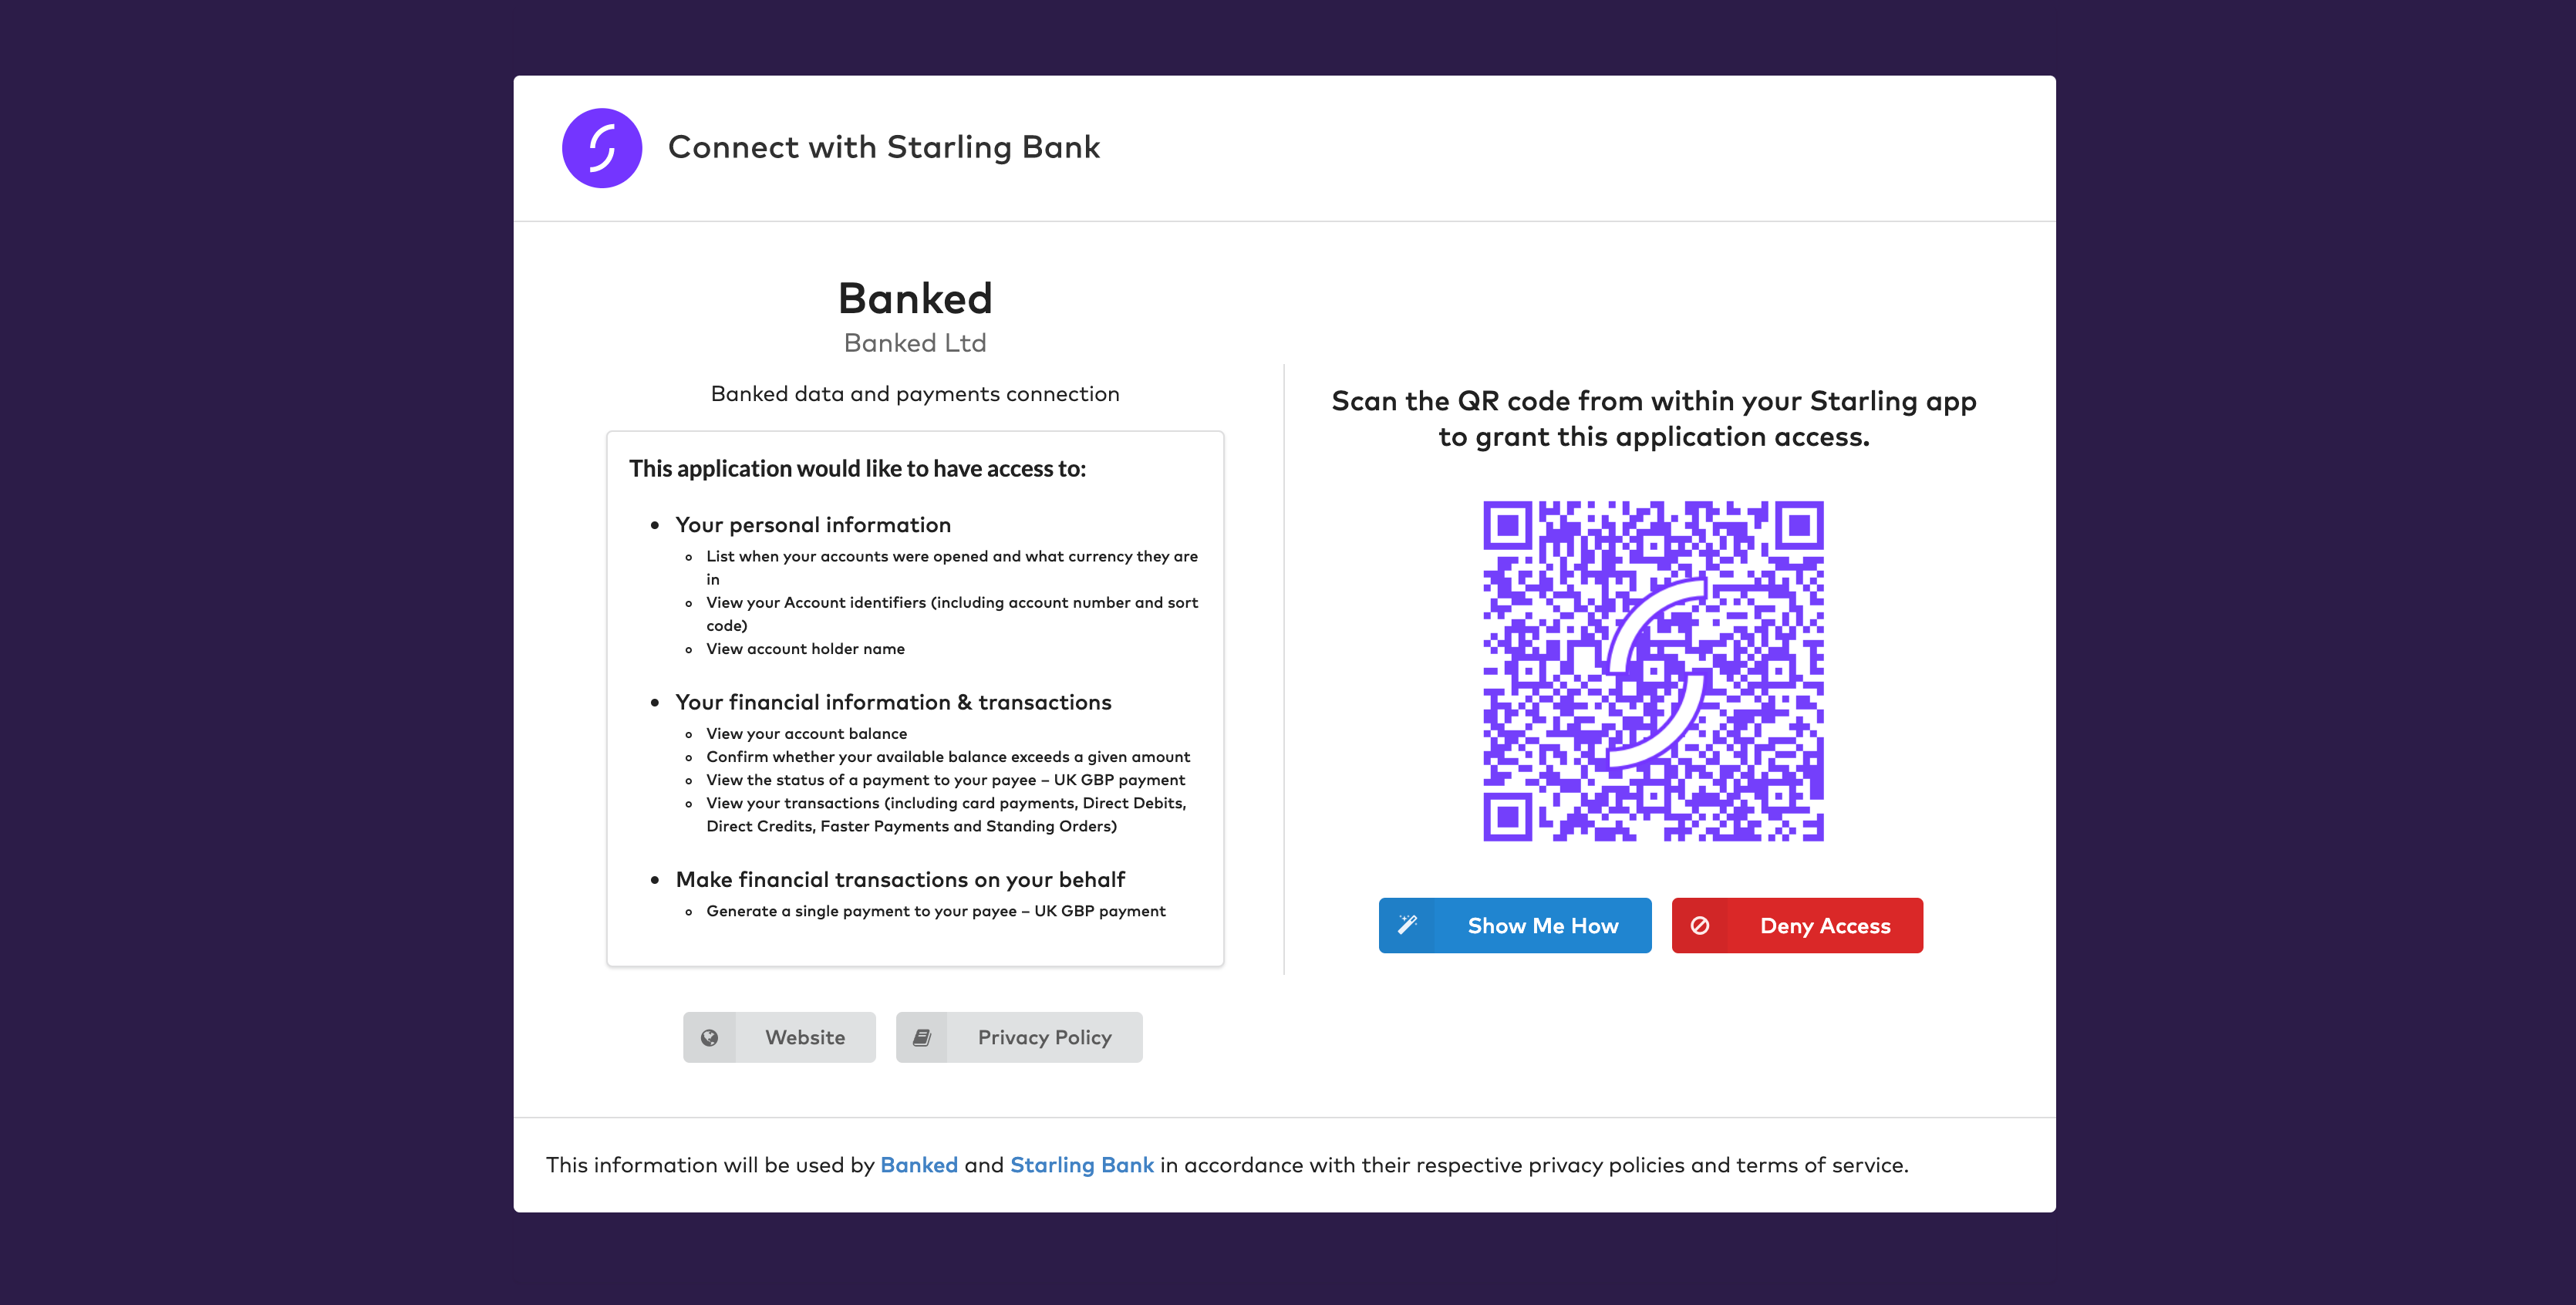Viewport: 2576px width, 1305px height.
Task: Click the View account holder name entry
Action: (x=805, y=649)
